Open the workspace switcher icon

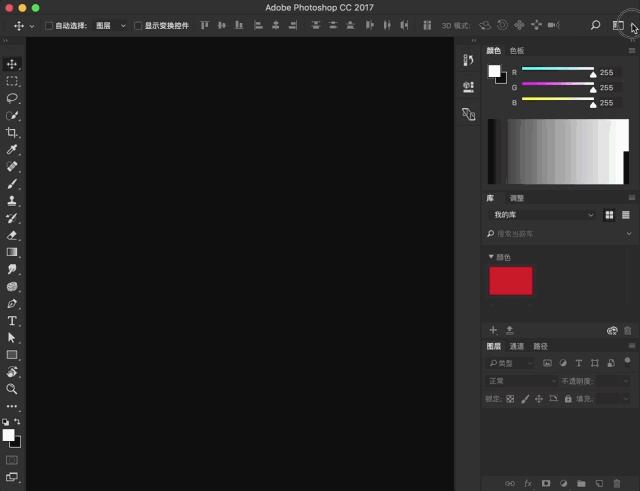click(618, 25)
